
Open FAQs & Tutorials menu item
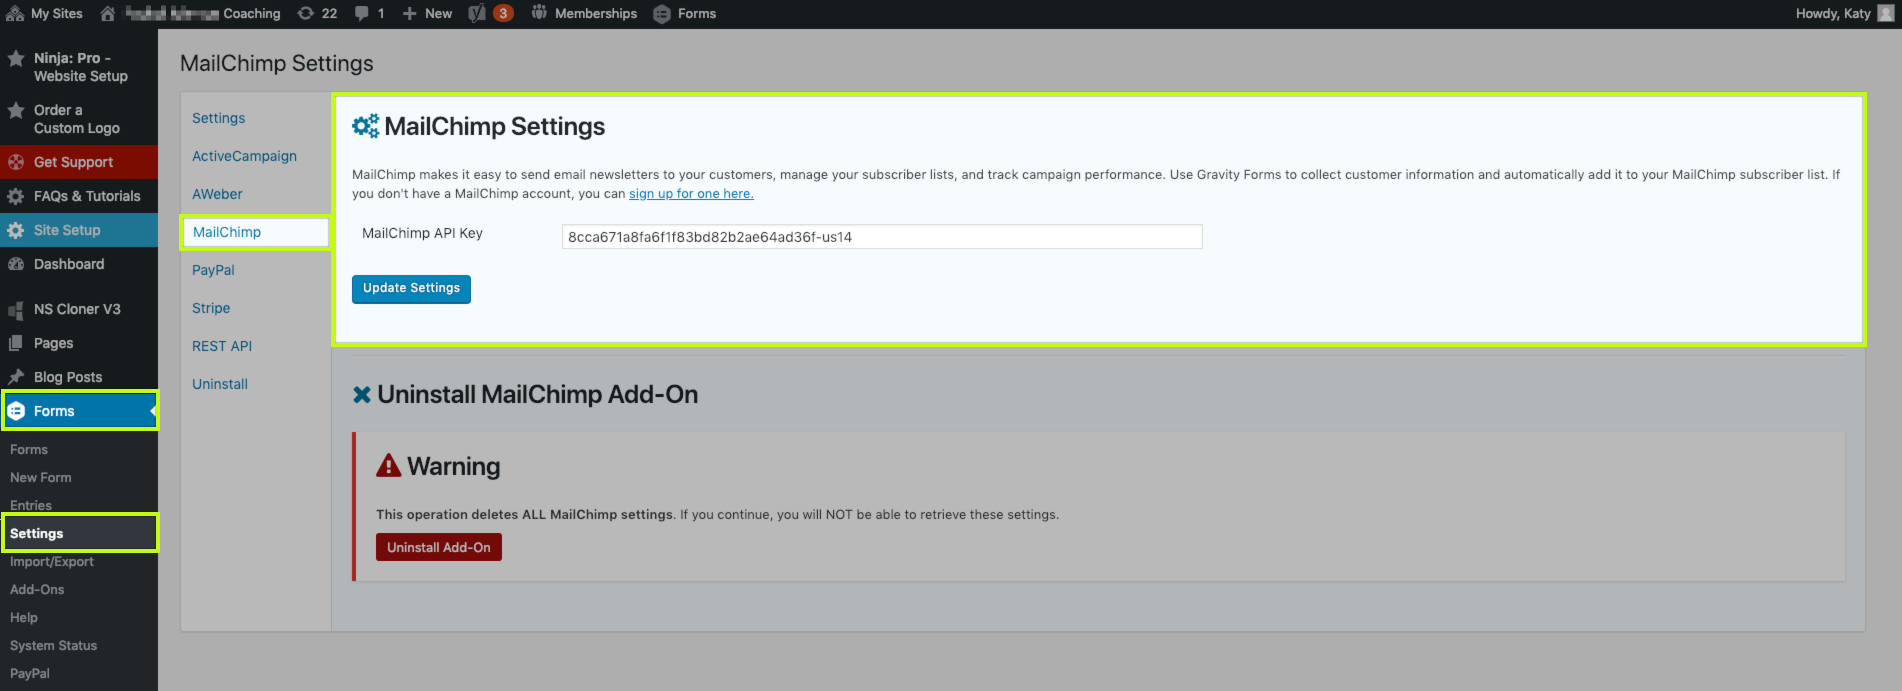click(79, 196)
